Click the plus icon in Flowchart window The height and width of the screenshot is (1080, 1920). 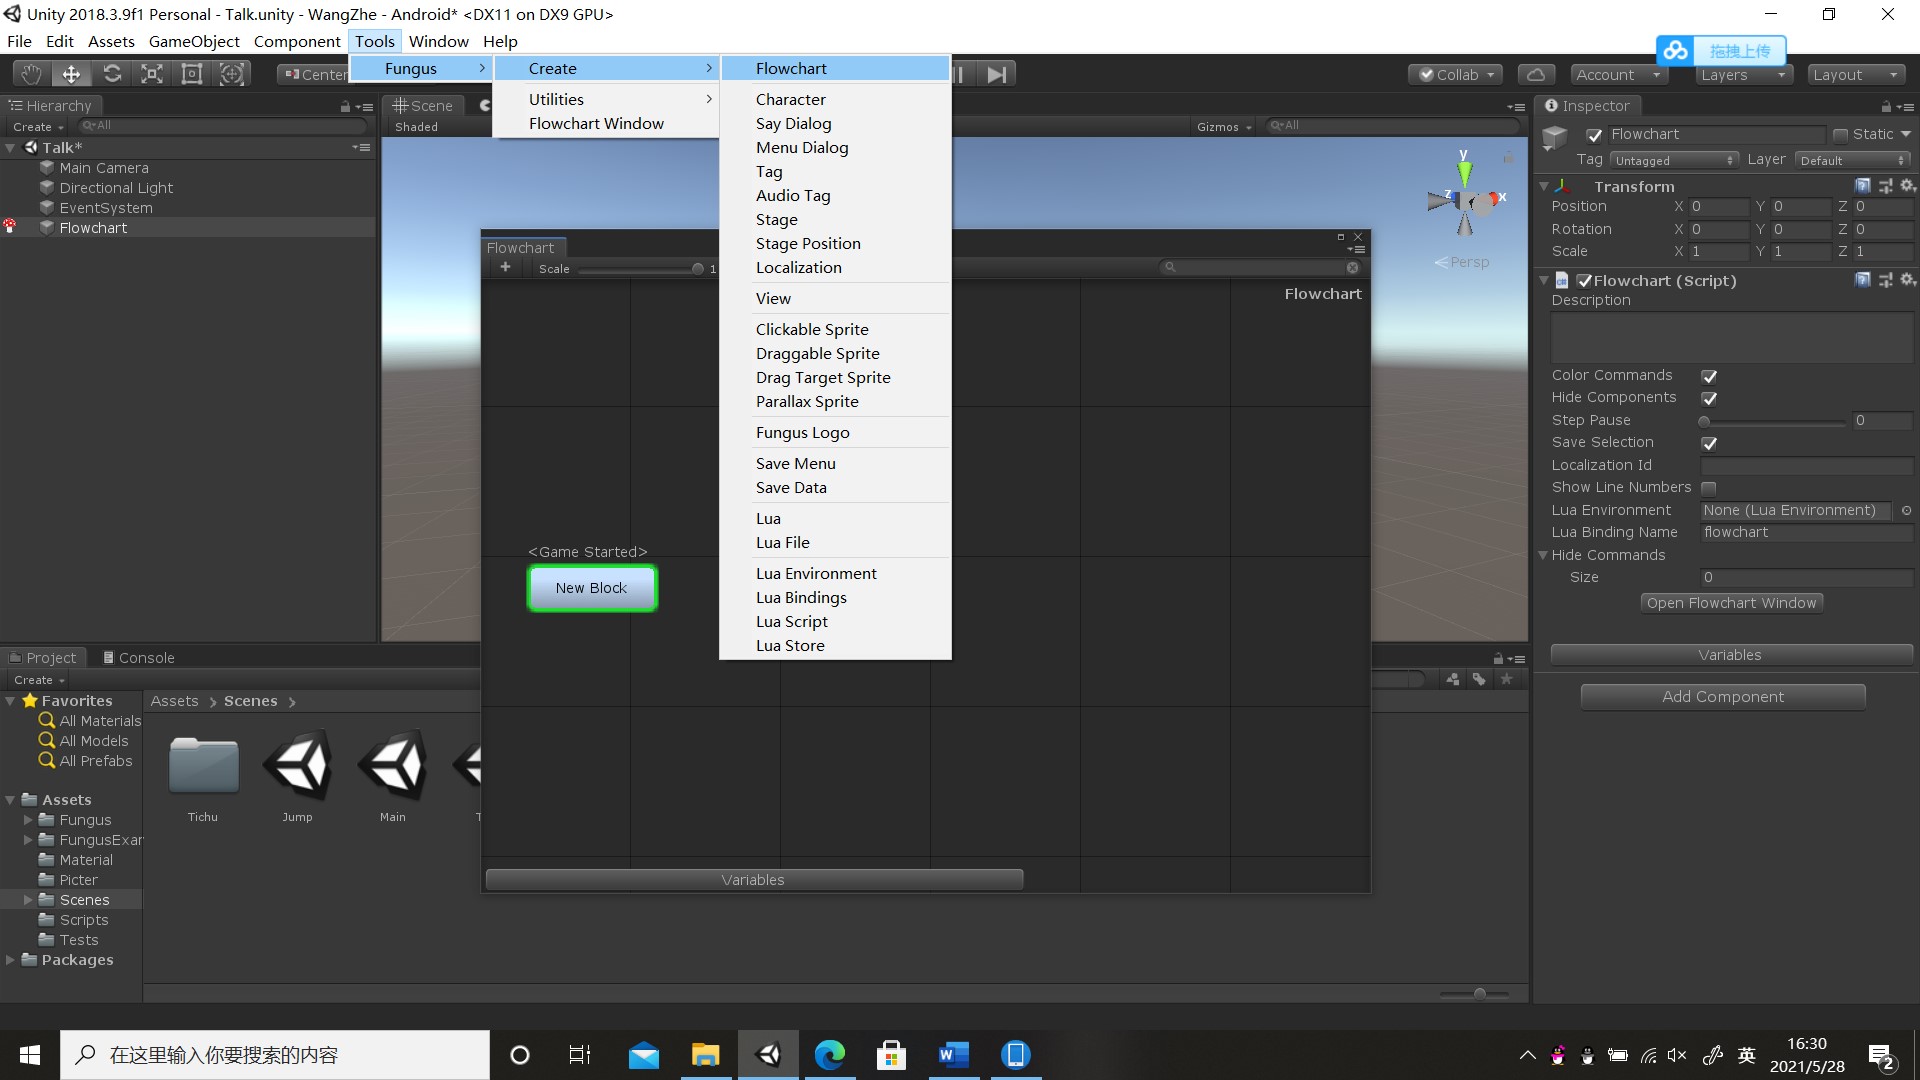pos(505,267)
